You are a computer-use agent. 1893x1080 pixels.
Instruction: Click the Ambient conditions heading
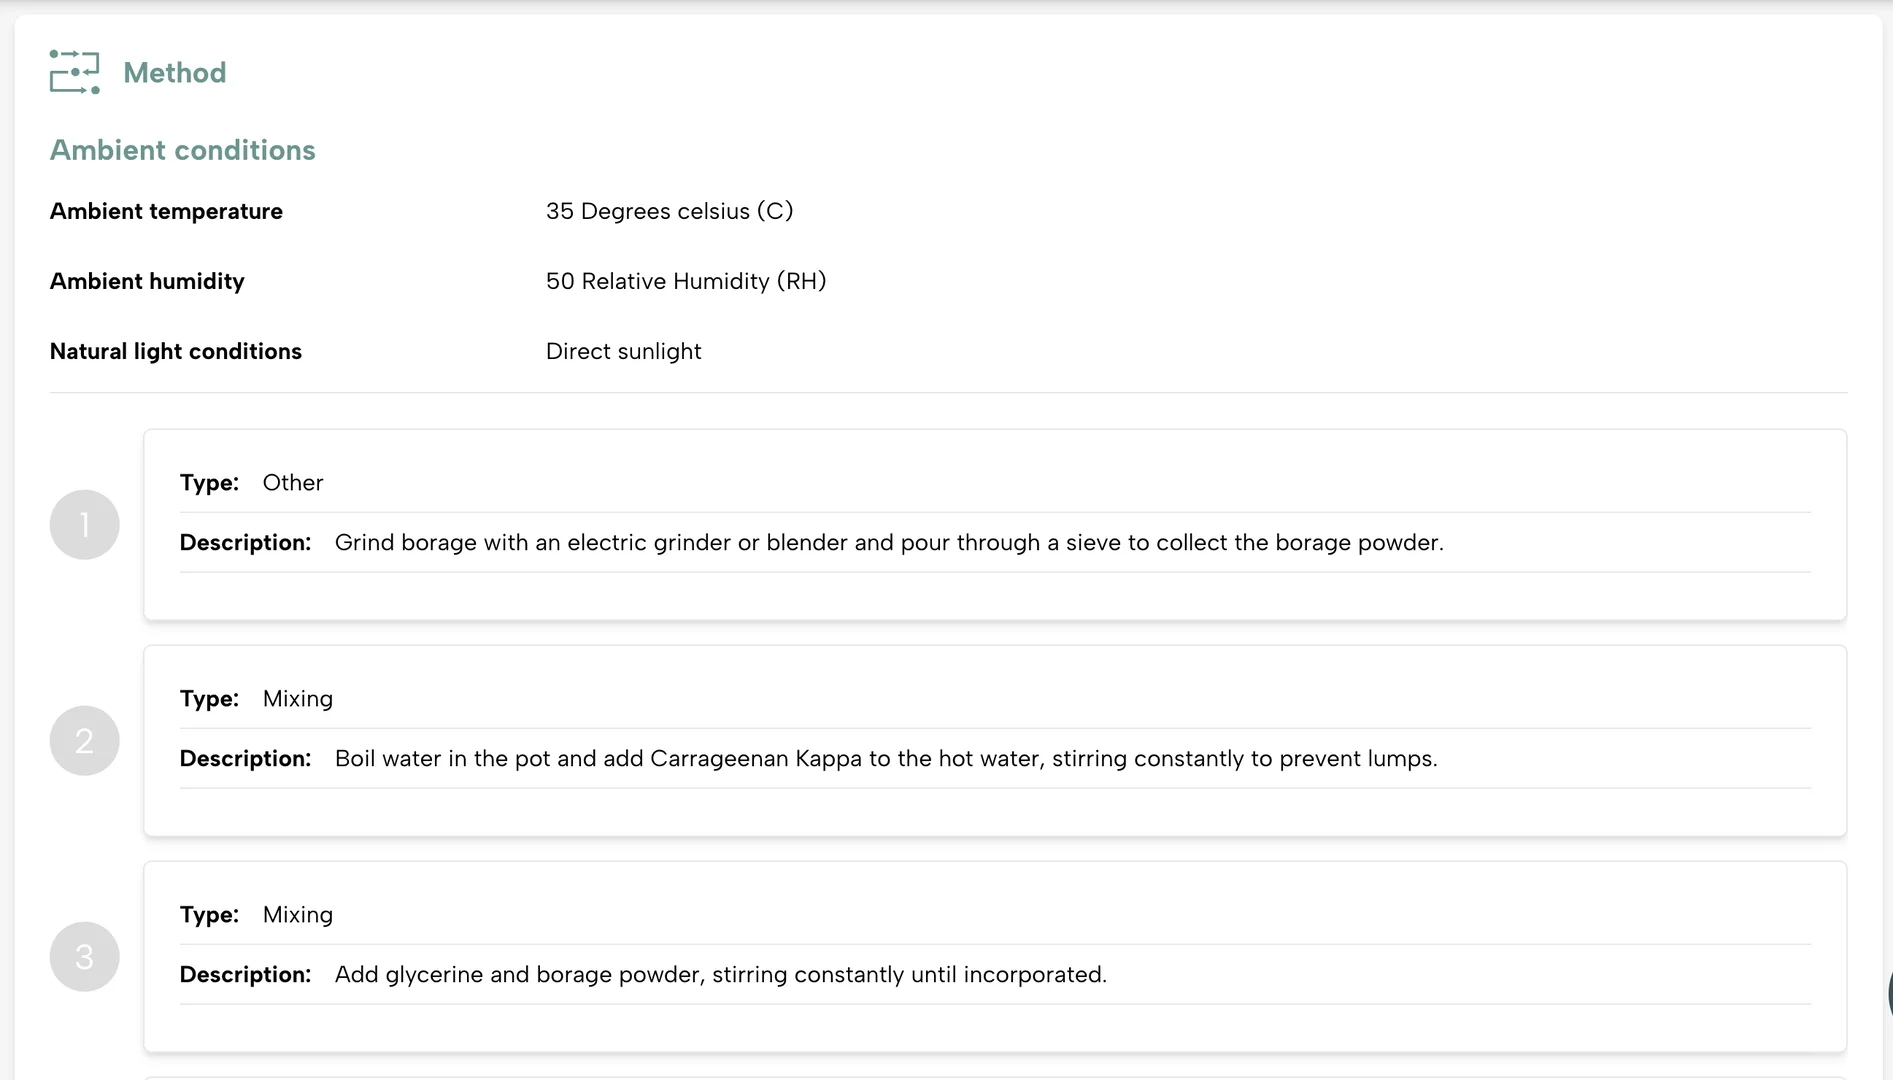click(183, 150)
